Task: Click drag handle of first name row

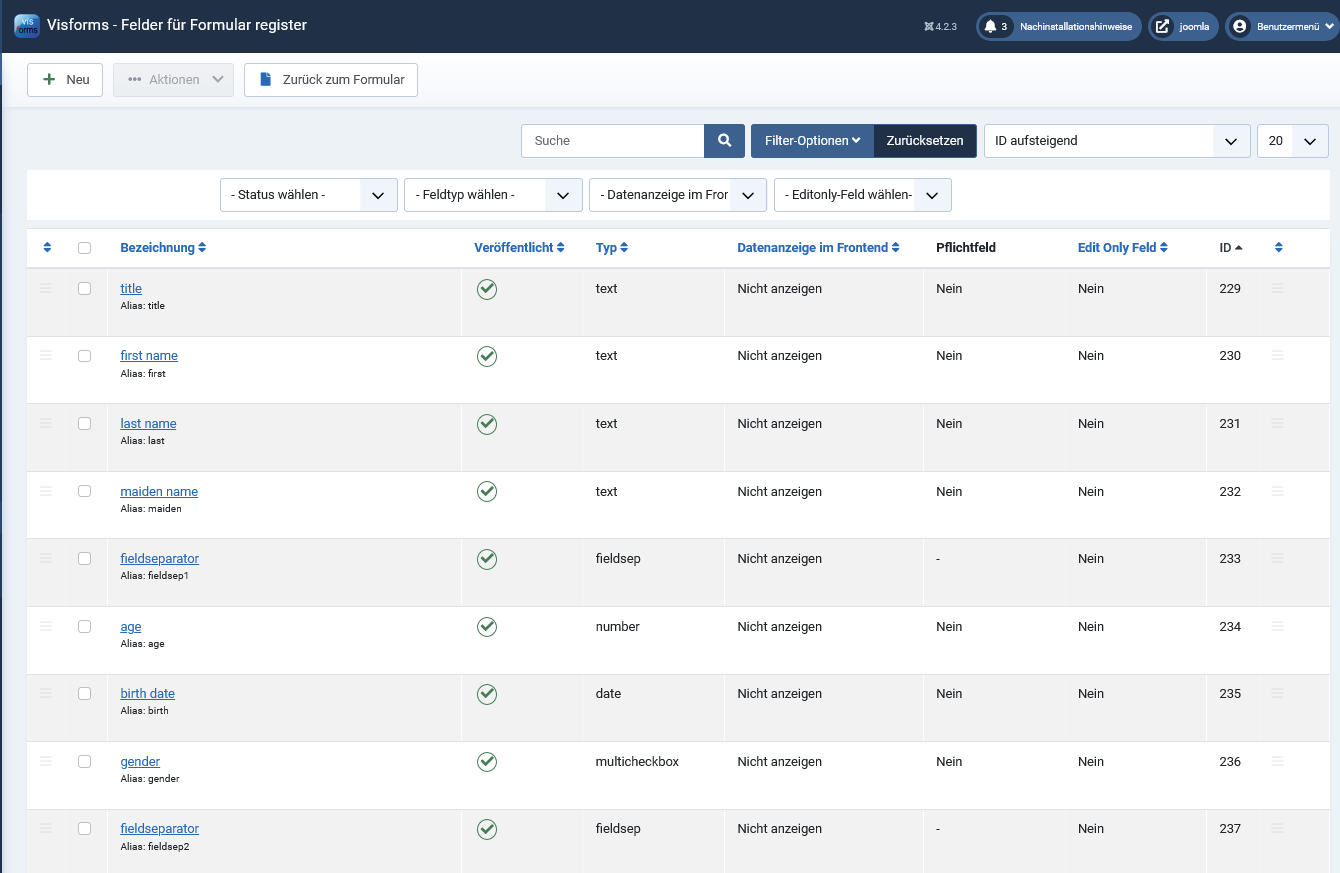Action: (x=46, y=356)
